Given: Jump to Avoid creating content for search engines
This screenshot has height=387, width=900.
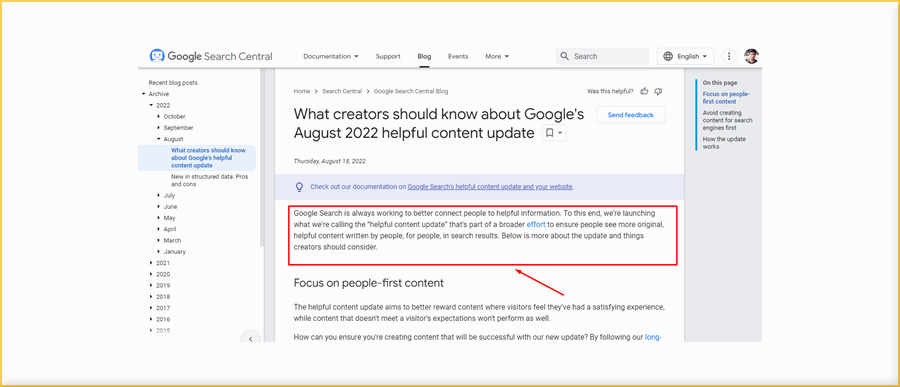Looking at the screenshot, I should click(728, 121).
